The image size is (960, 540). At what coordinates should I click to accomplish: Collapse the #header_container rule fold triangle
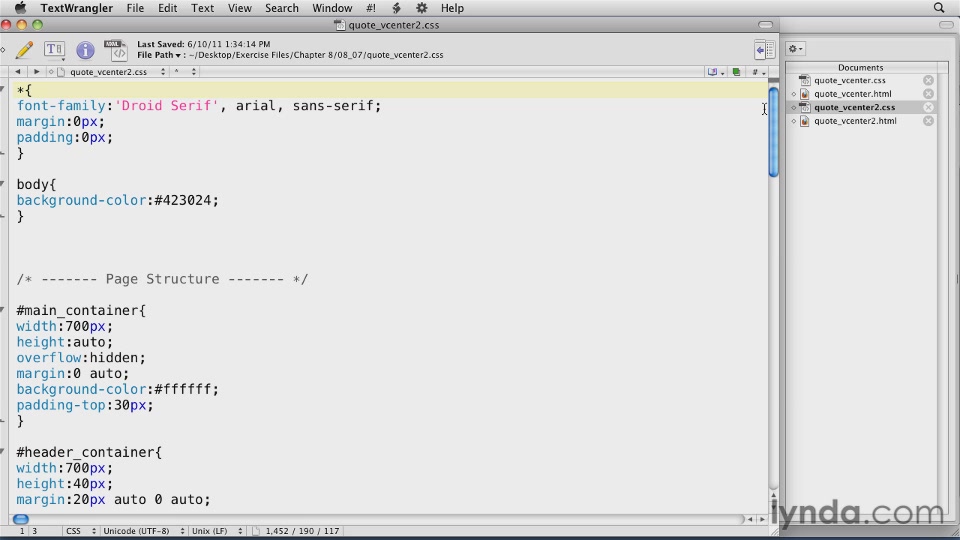[x=3, y=452]
